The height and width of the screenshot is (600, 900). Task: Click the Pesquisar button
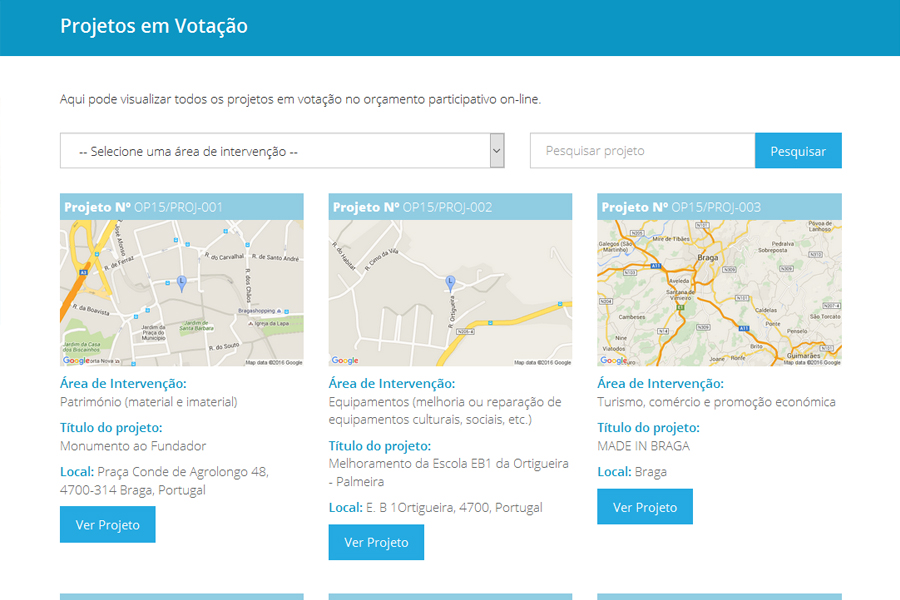(x=798, y=151)
